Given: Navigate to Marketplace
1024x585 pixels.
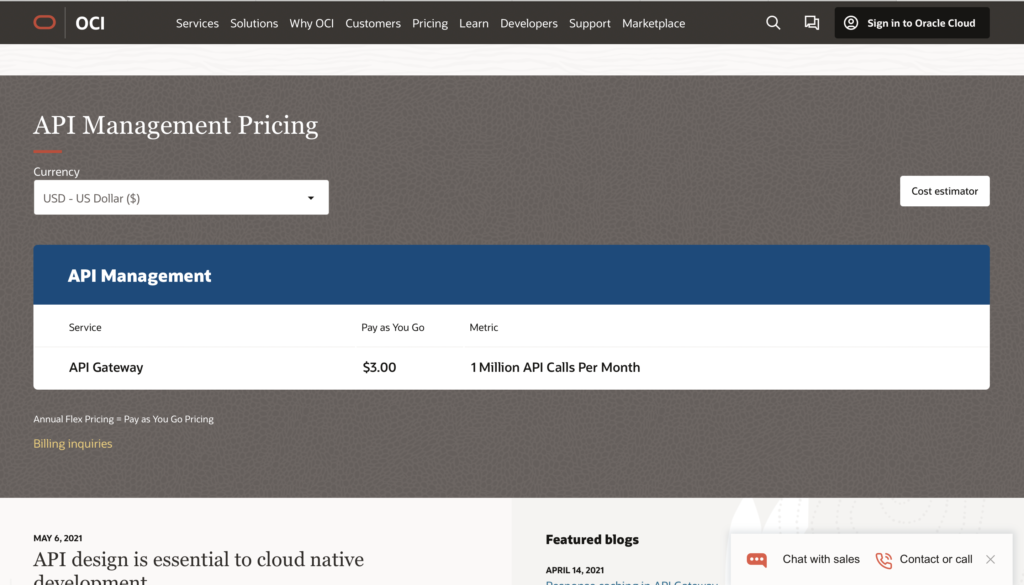Looking at the screenshot, I should click(653, 23).
